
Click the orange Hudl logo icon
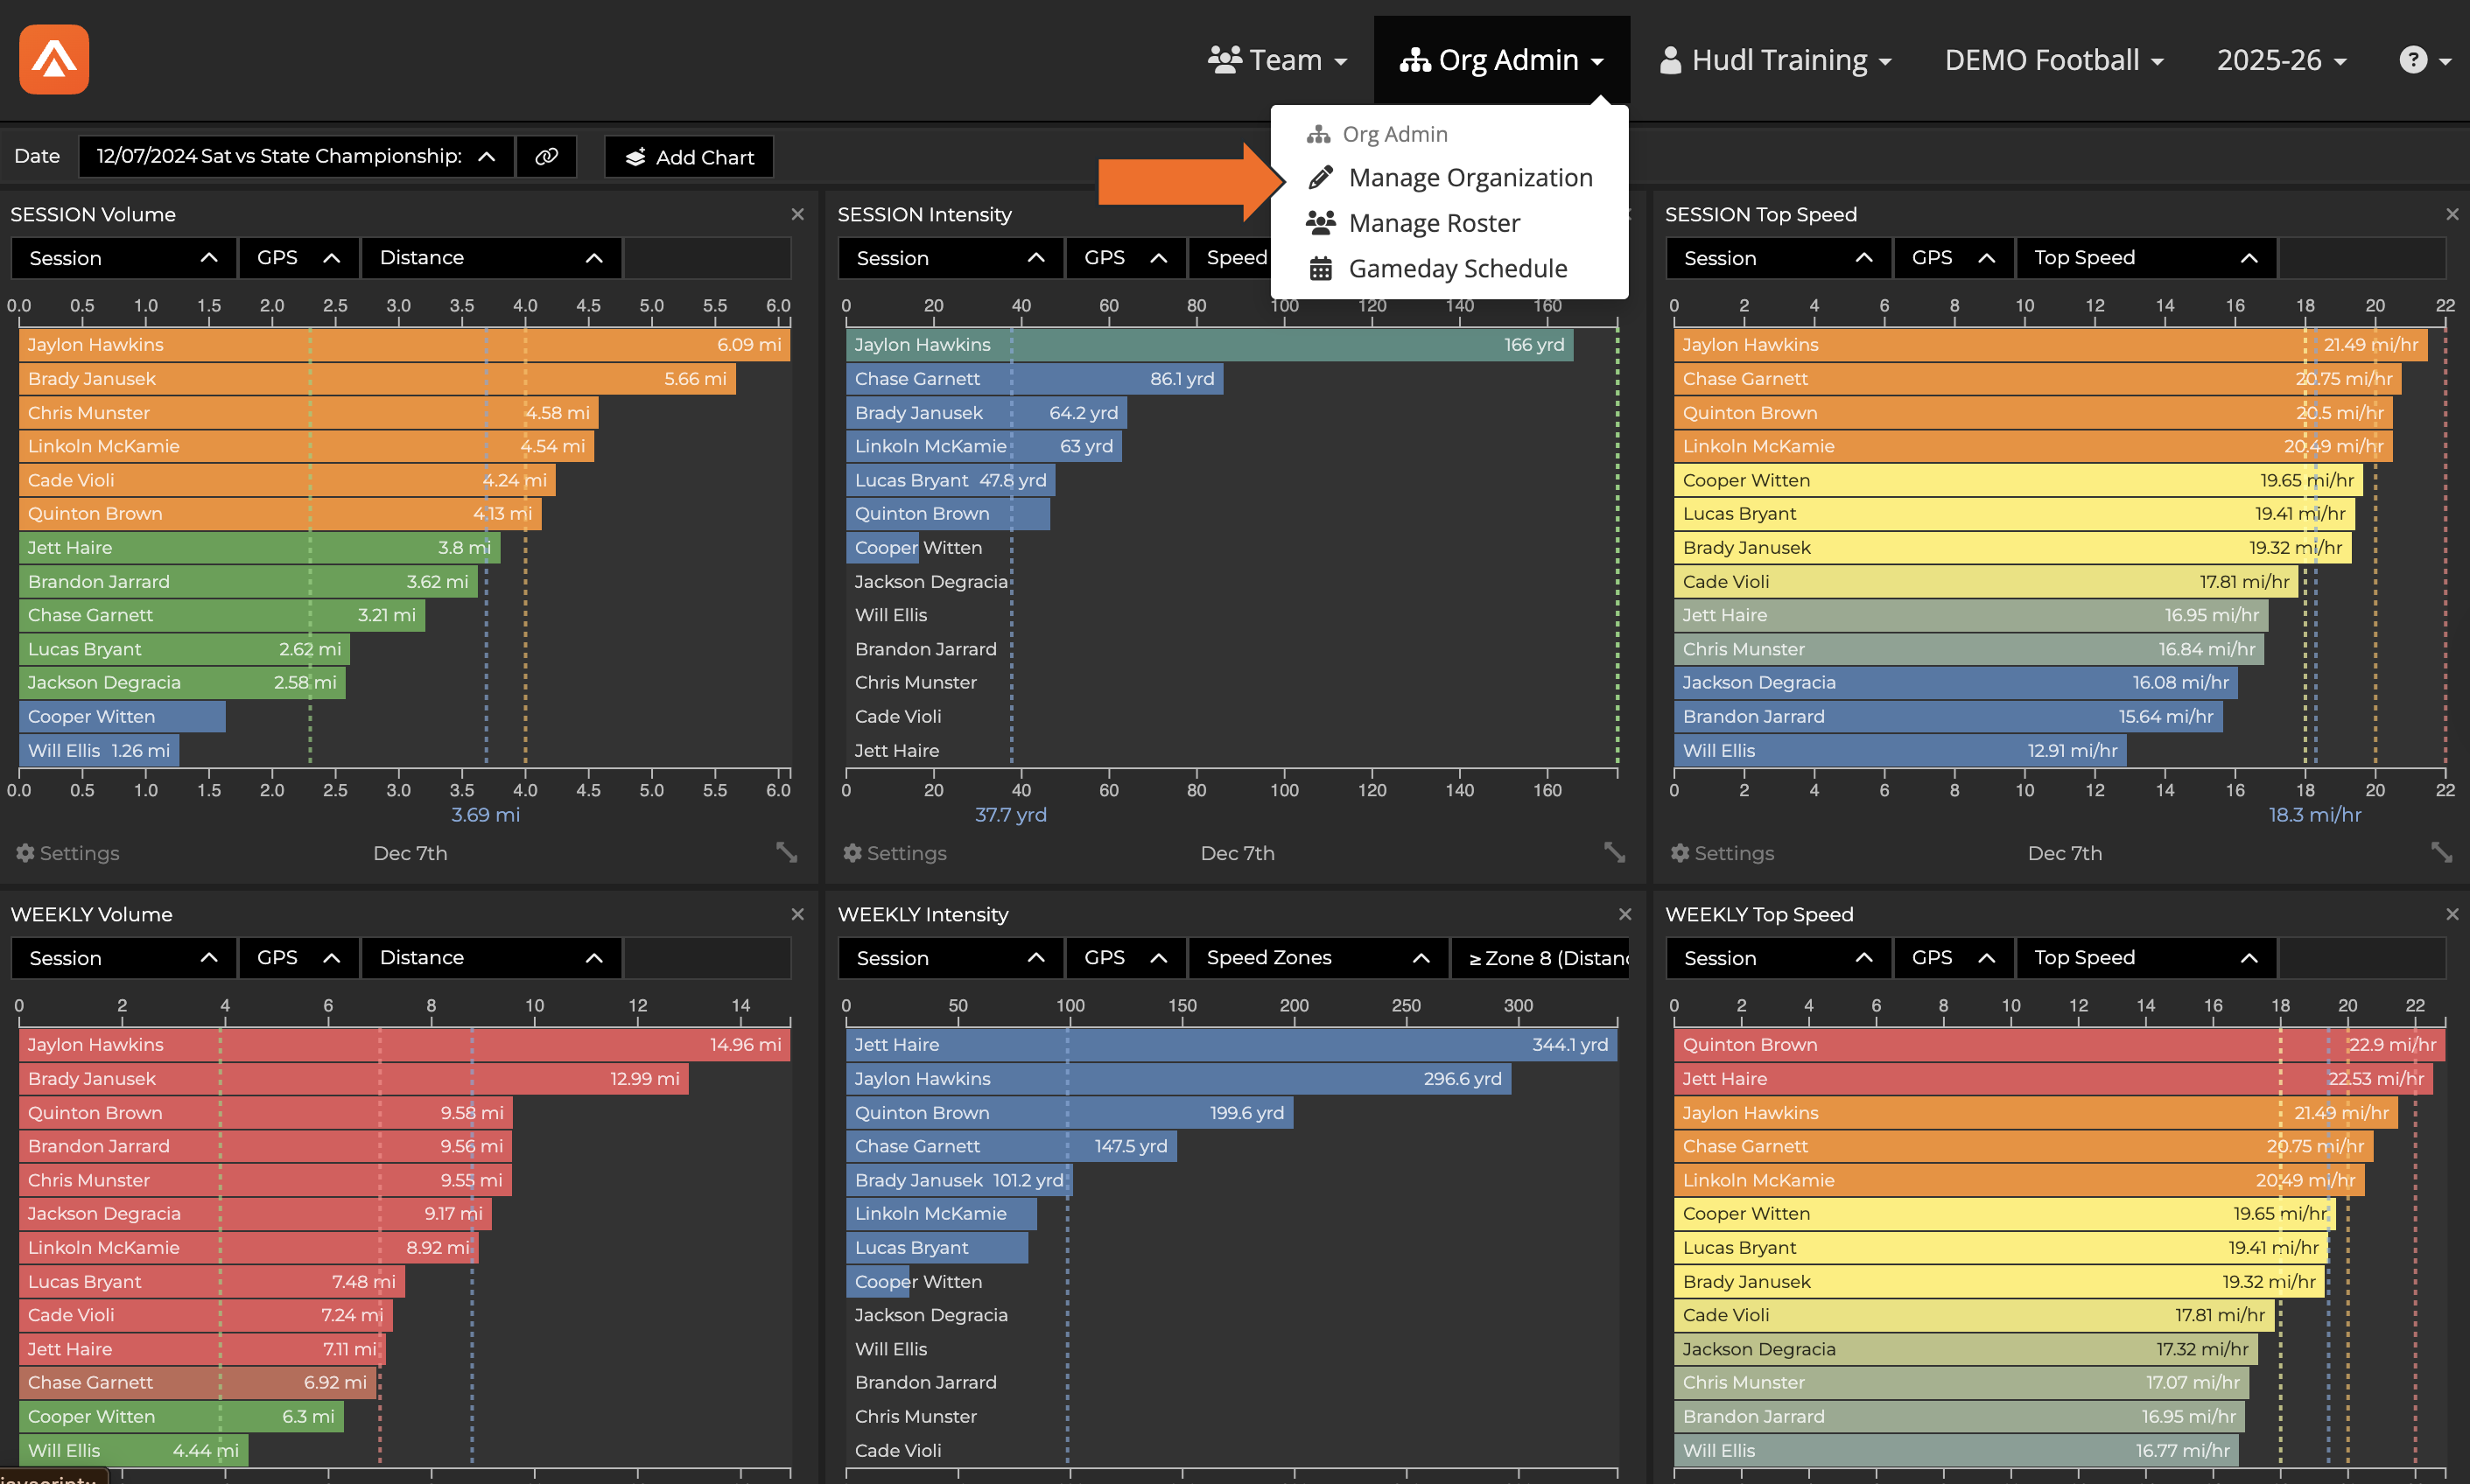click(x=54, y=59)
